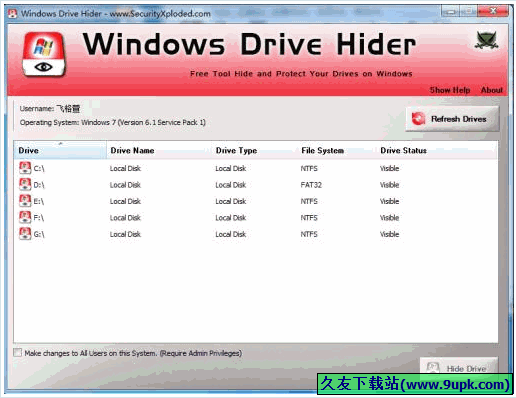
Task: Click the Refresh Drives button
Action: [452, 119]
